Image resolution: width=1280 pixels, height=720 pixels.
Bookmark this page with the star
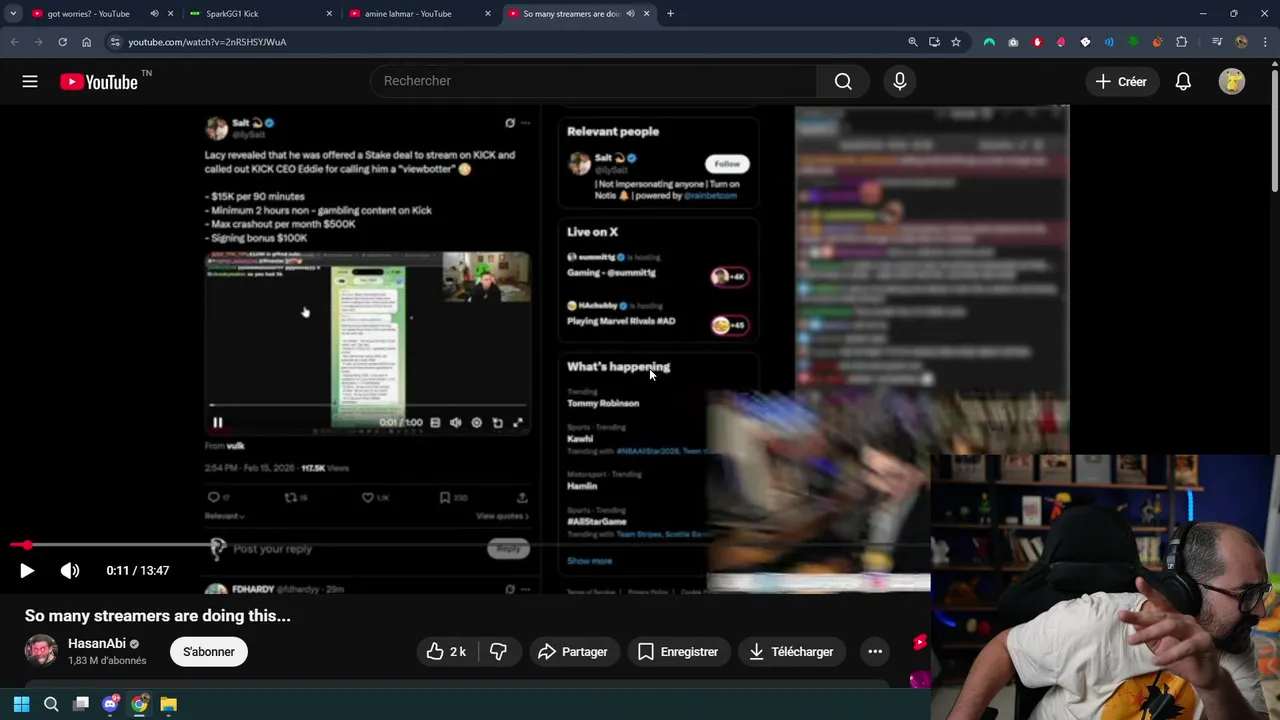pos(956,42)
